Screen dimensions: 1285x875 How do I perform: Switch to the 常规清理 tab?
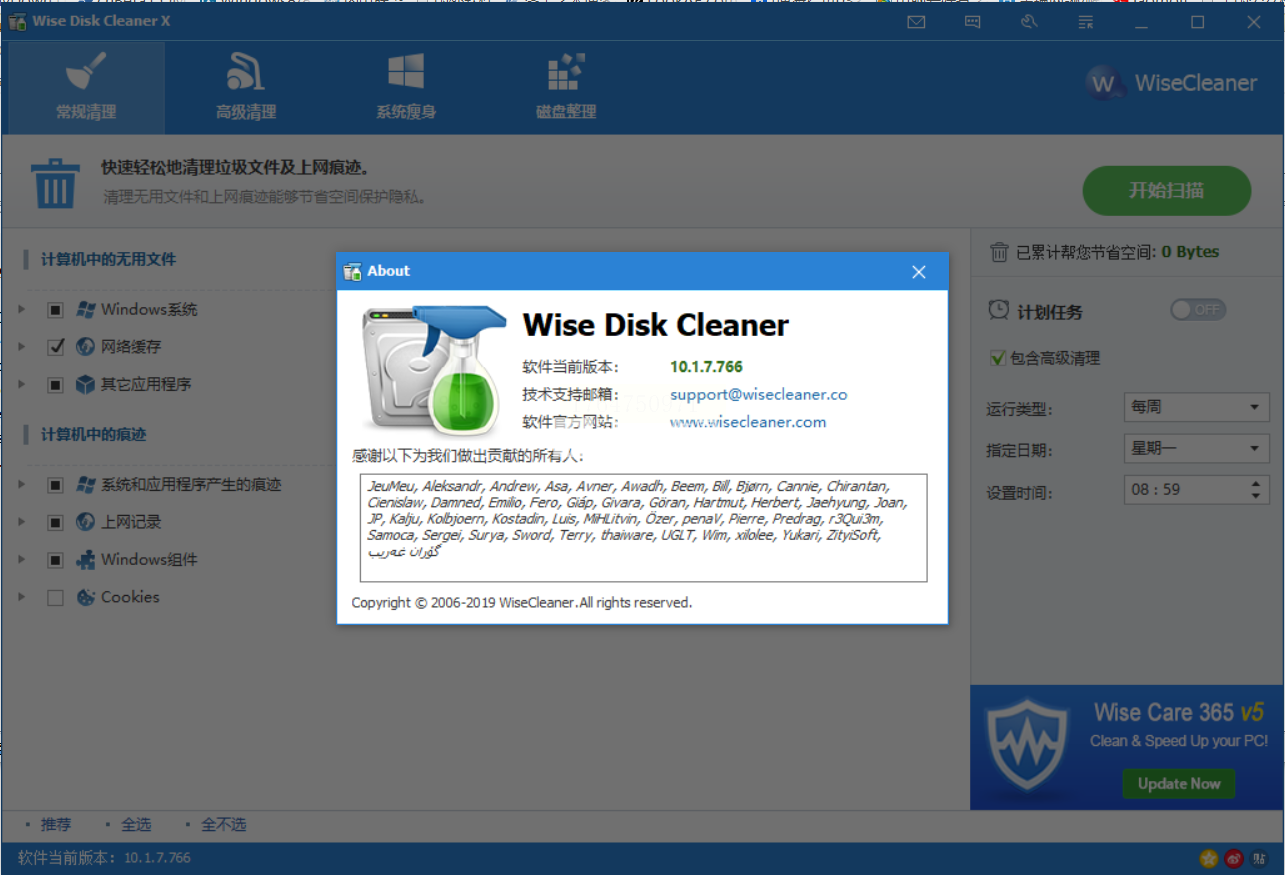[85, 87]
